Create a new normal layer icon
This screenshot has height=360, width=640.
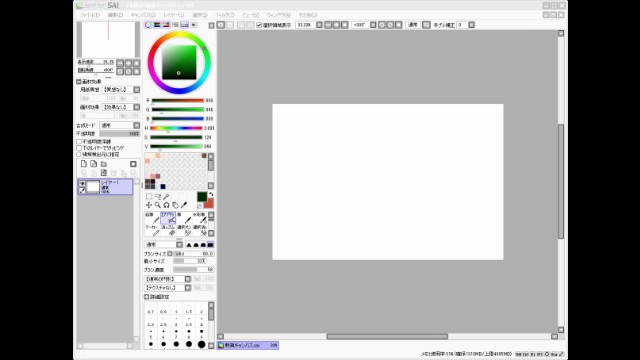tap(84, 164)
